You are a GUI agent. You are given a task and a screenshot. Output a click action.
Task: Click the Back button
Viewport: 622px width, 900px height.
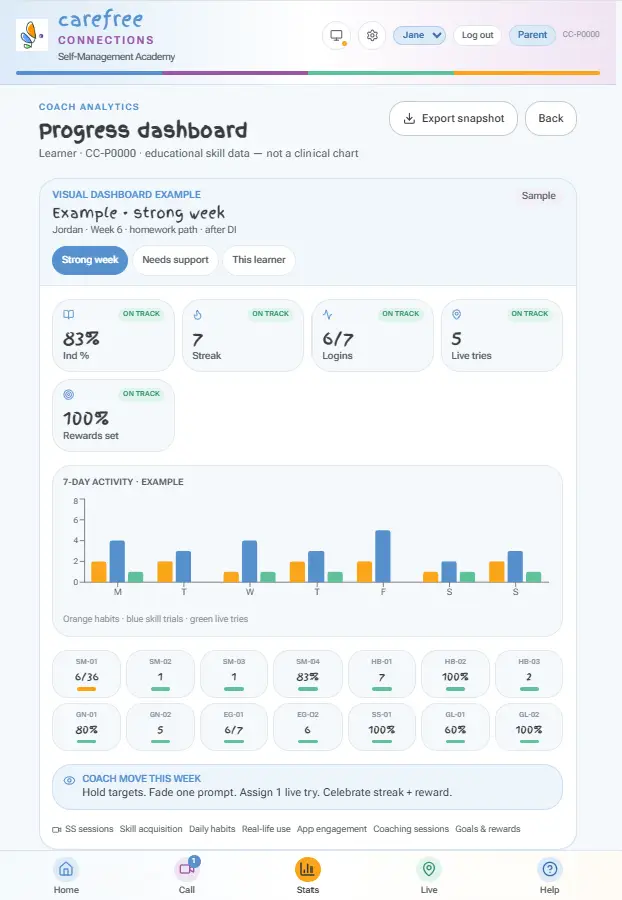551,118
